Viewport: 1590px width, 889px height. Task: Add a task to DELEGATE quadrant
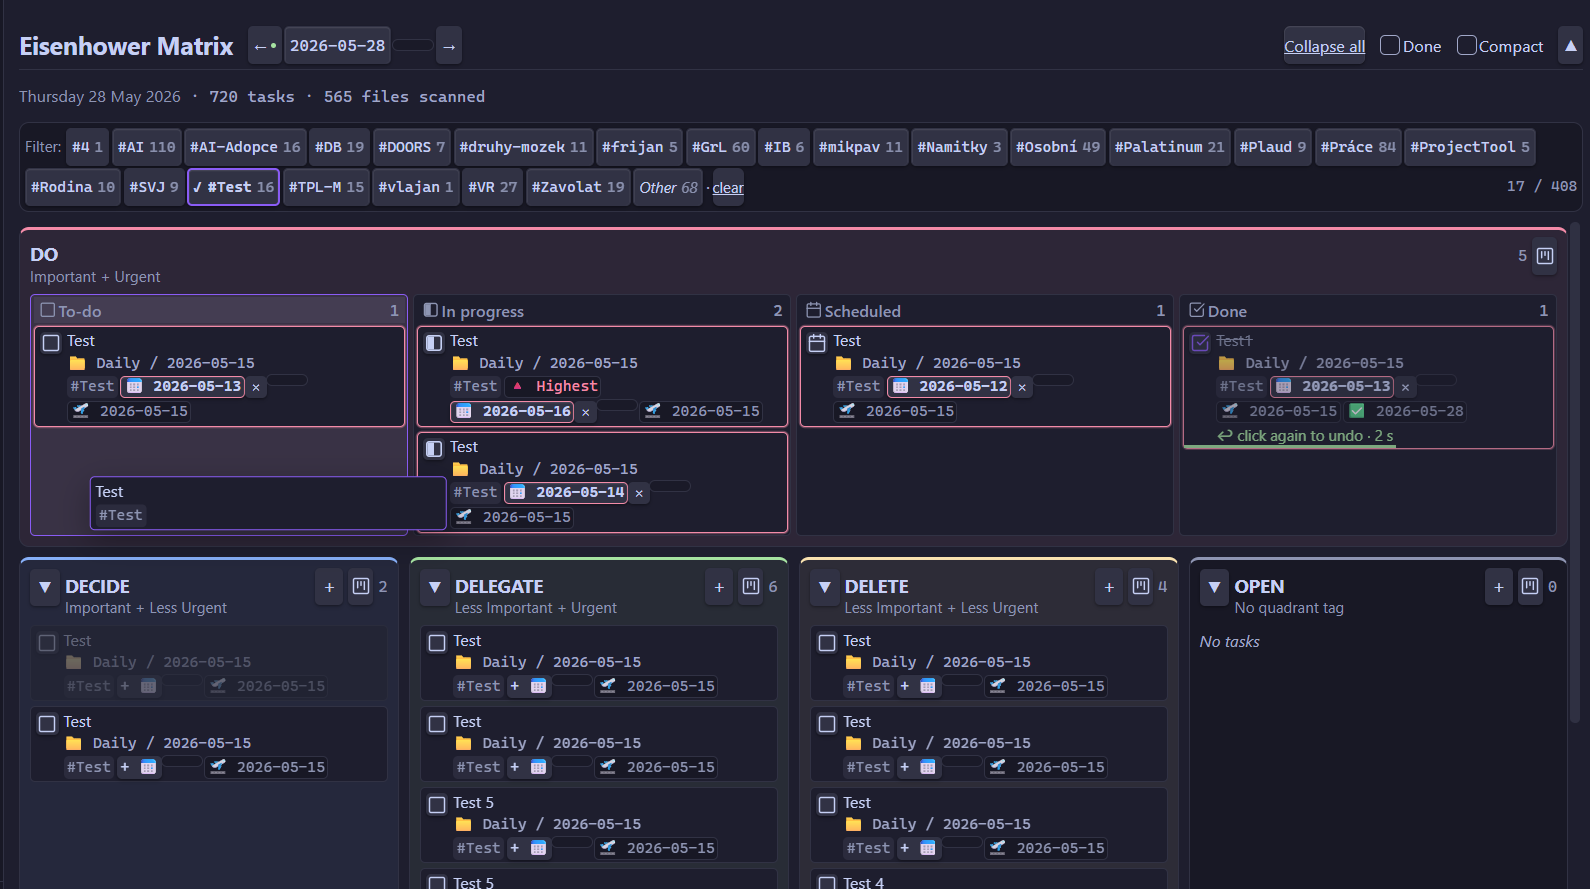(719, 587)
